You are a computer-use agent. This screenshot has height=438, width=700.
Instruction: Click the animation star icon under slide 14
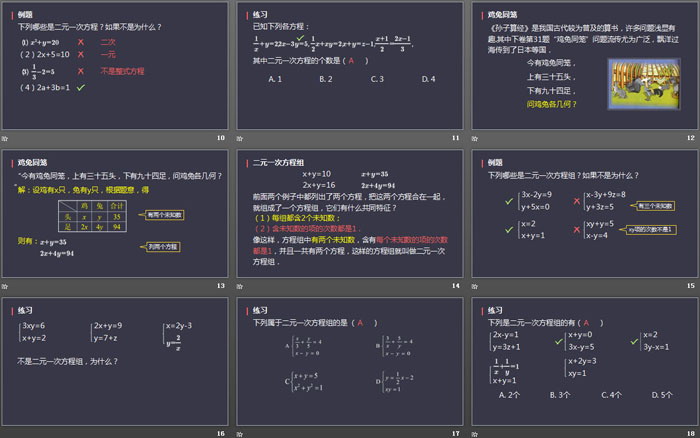coord(240,286)
